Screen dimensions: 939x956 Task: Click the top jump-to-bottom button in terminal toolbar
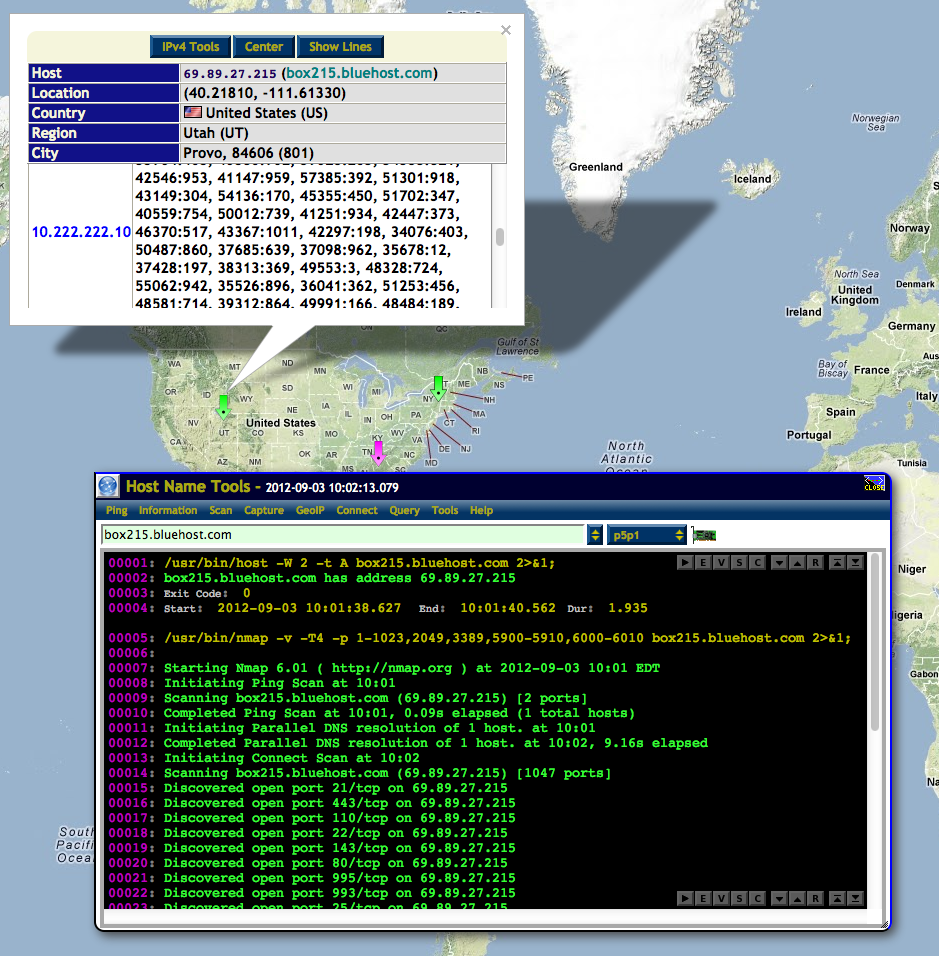(855, 562)
